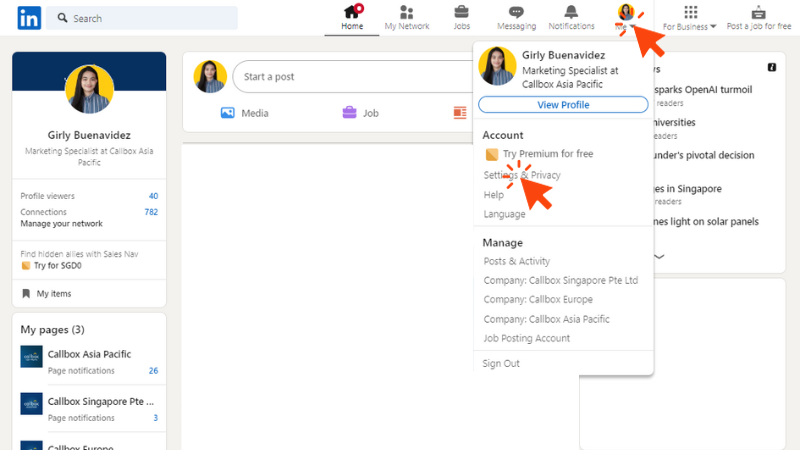
Task: Click Girly Buenavidez name in dropdown
Action: (x=563, y=55)
